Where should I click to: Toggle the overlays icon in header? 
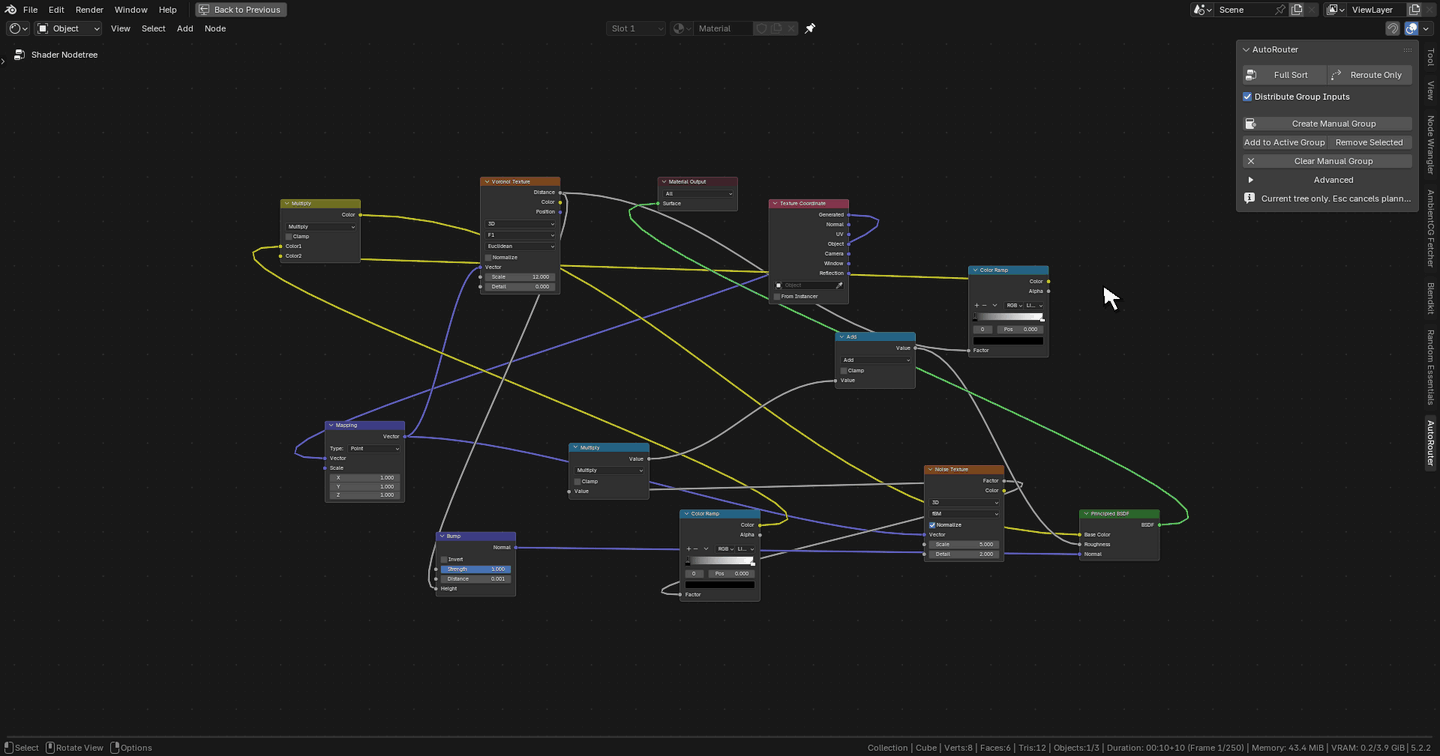pos(1412,28)
